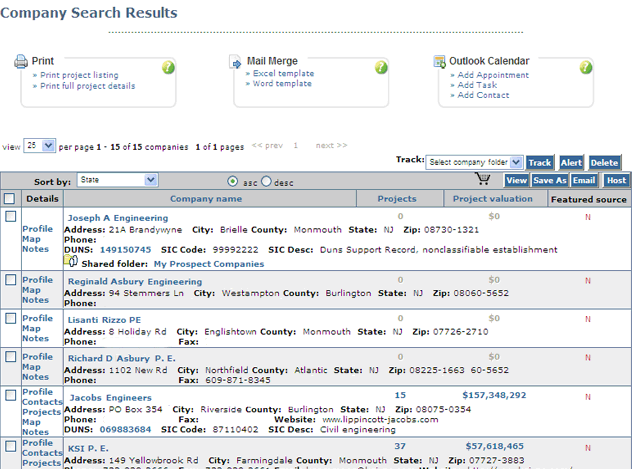This screenshot has width=637, height=469.
Task: Open Notes for Lisanti Rizzo PE
Action: coord(35,339)
